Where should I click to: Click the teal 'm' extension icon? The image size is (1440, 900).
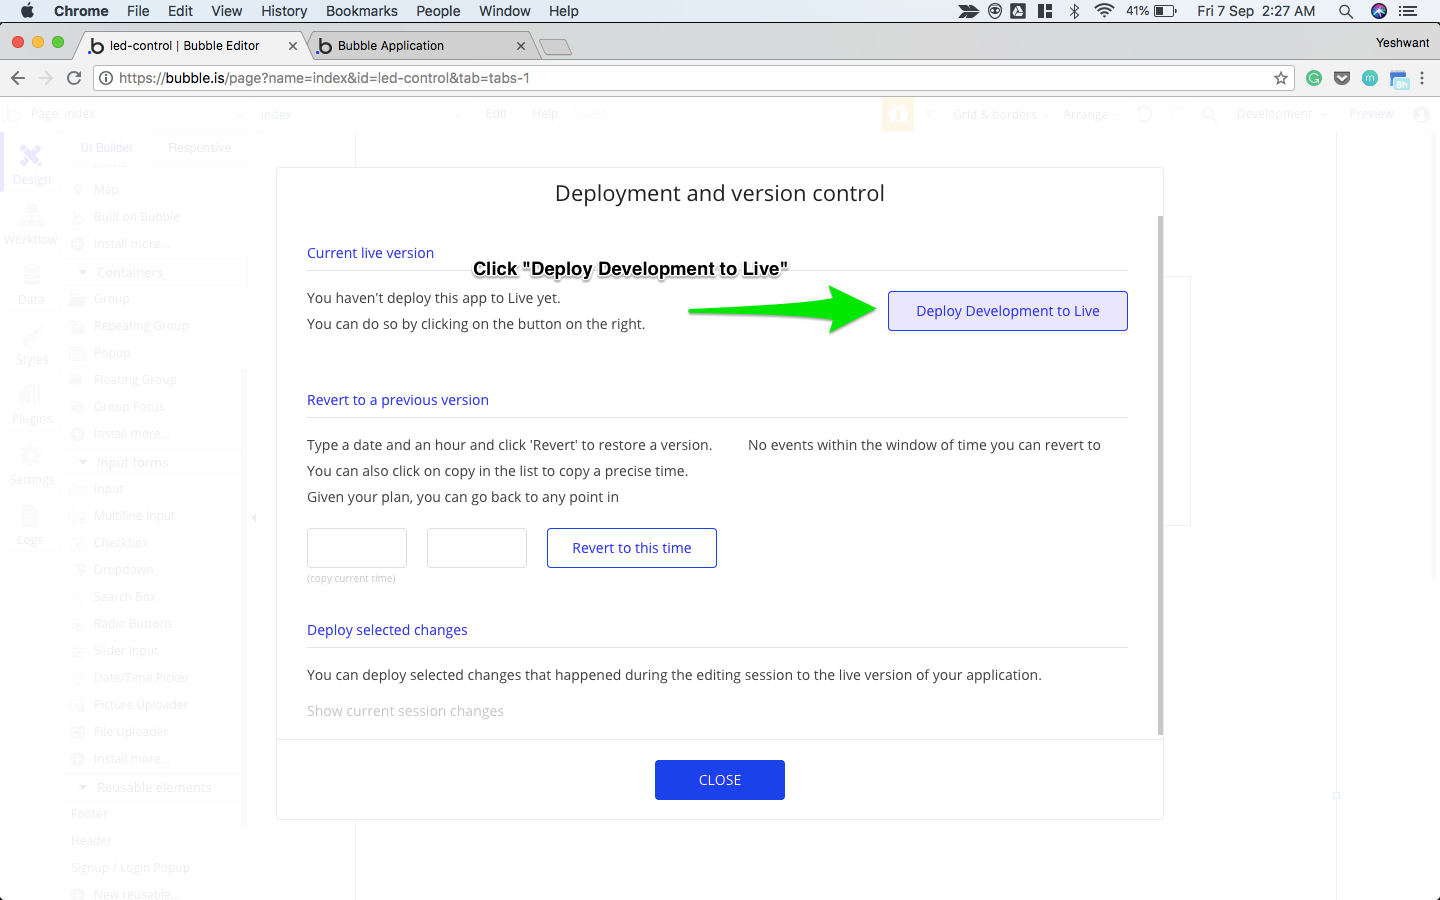1370,78
